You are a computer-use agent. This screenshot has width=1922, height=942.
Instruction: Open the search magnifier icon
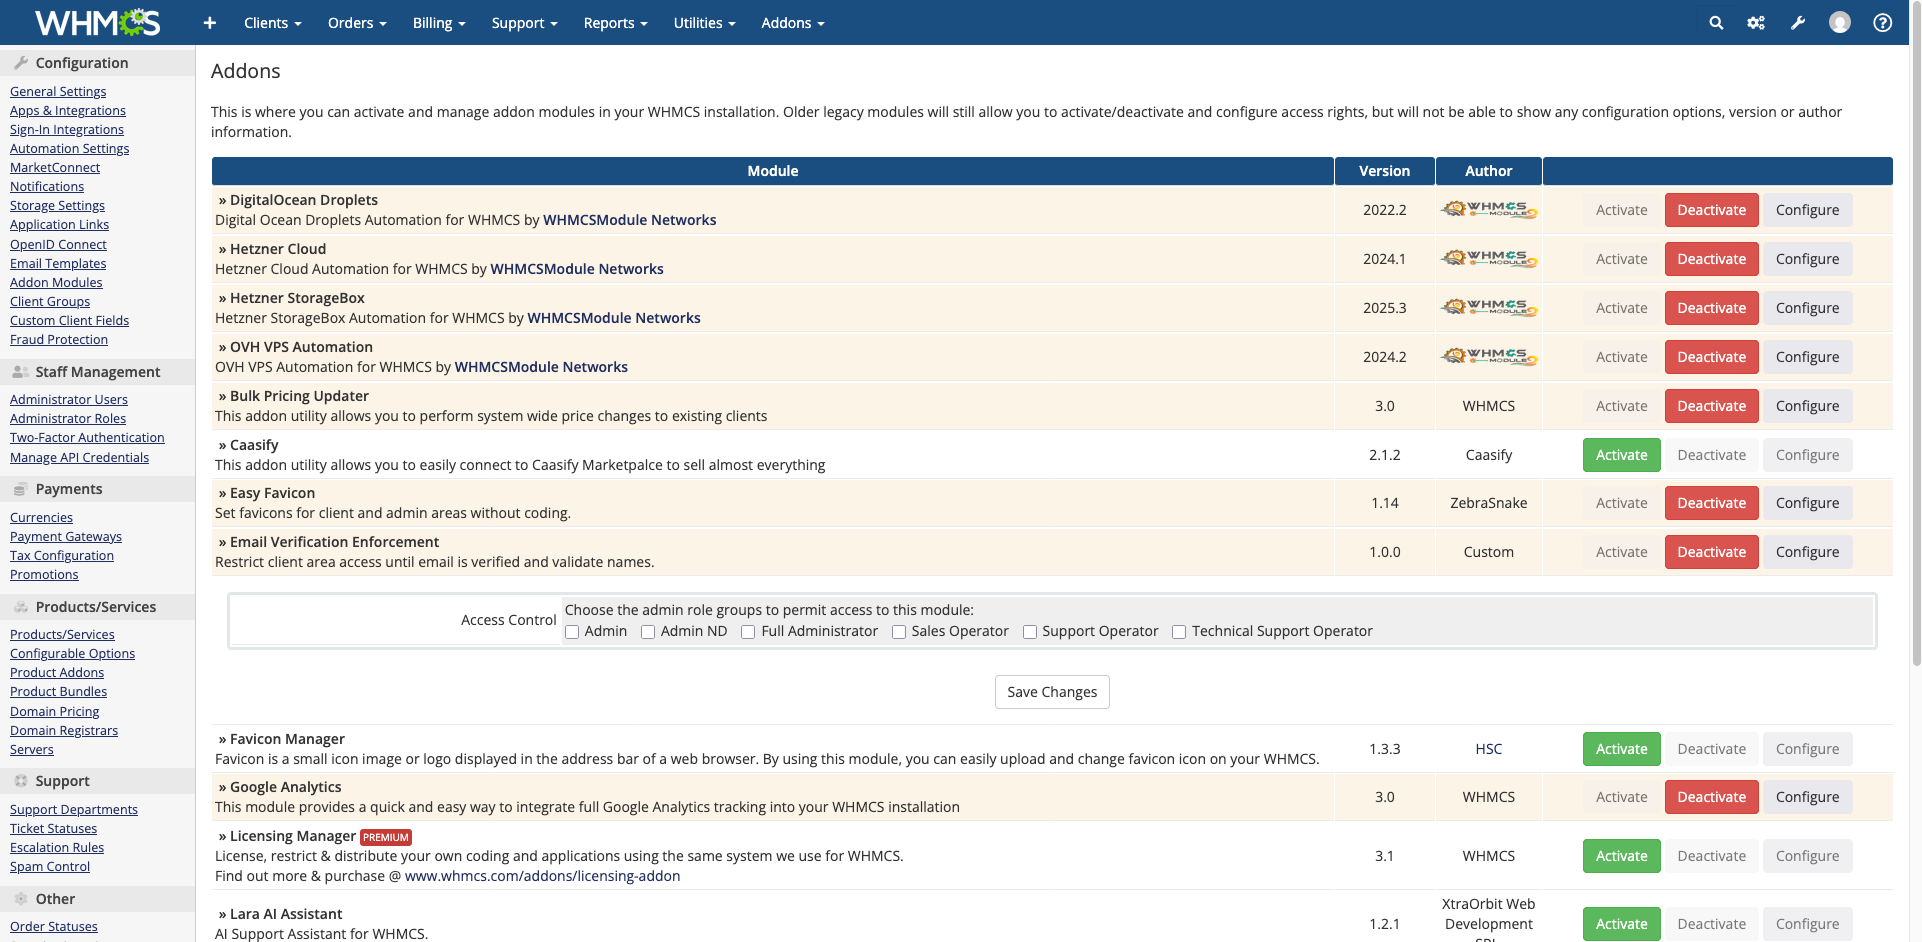1716,23
